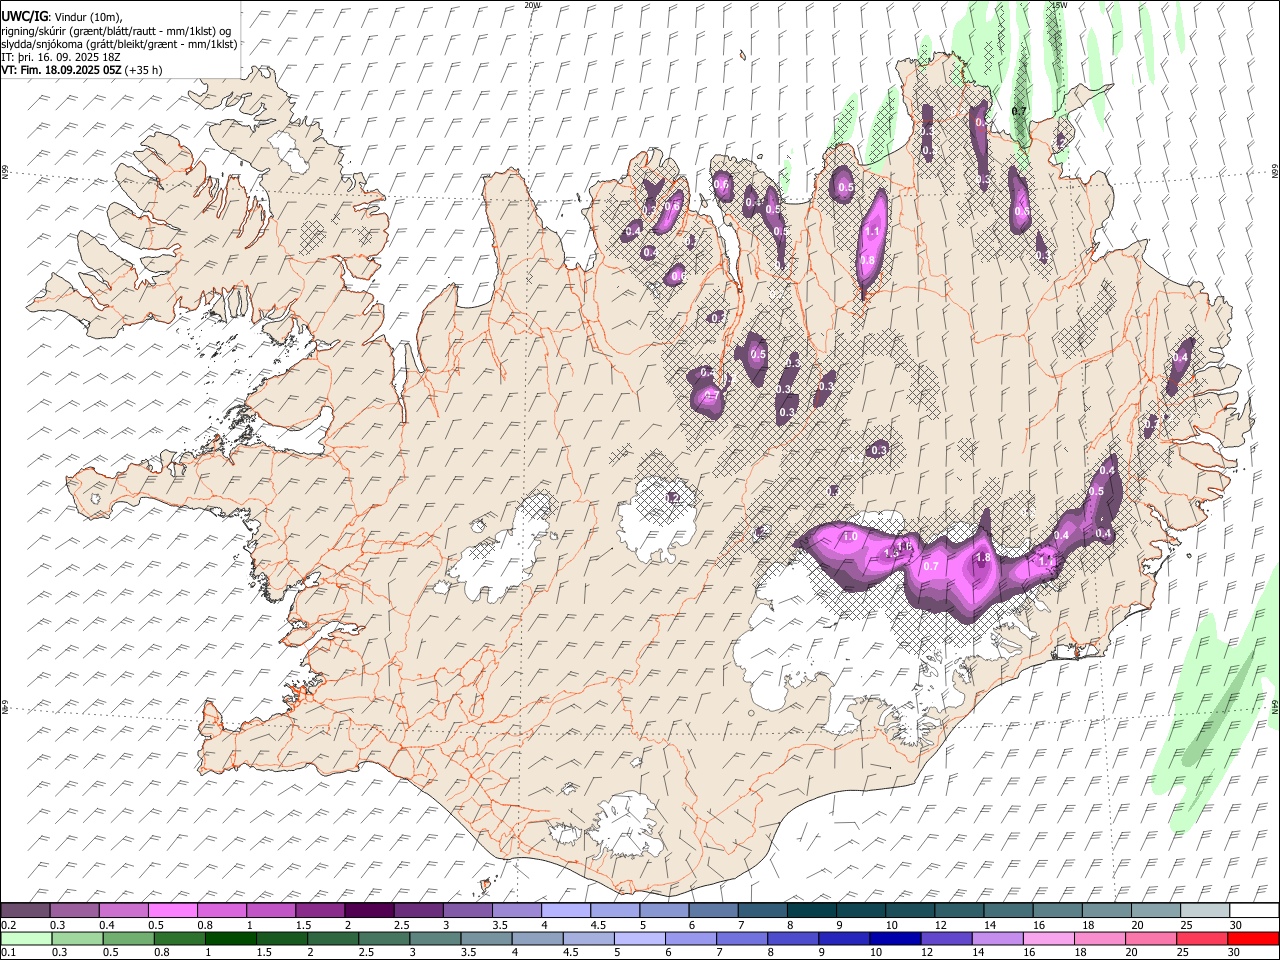Click the '15W' longitude label at the top

[1059, 5]
